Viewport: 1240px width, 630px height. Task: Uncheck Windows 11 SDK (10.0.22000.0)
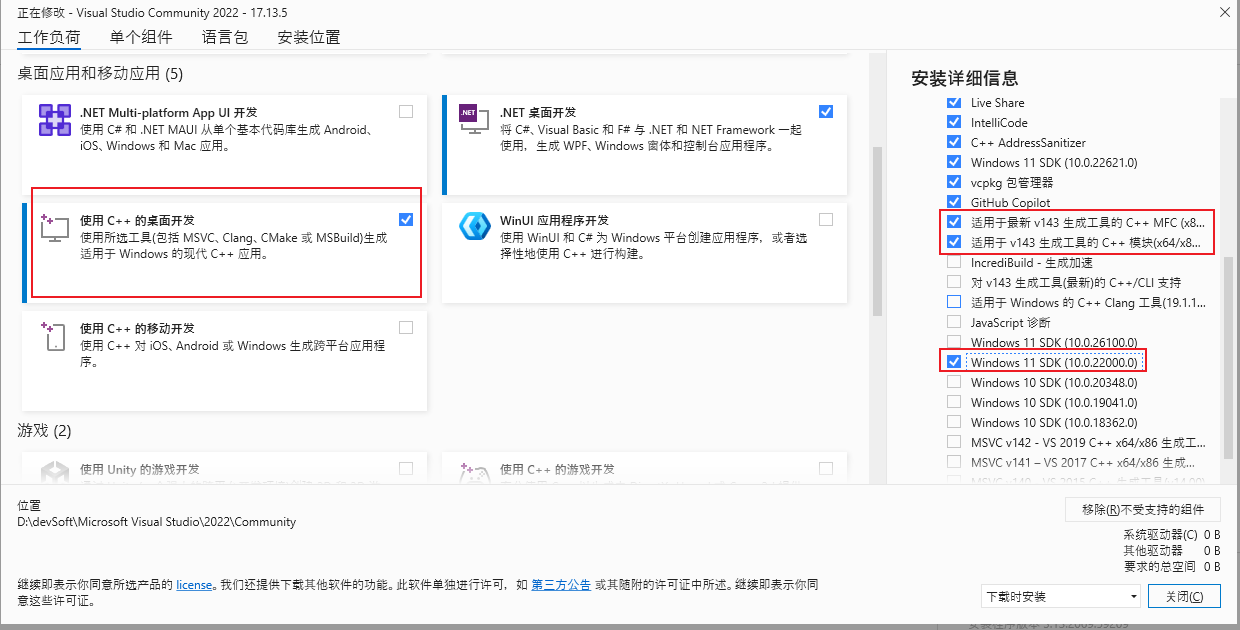click(954, 362)
